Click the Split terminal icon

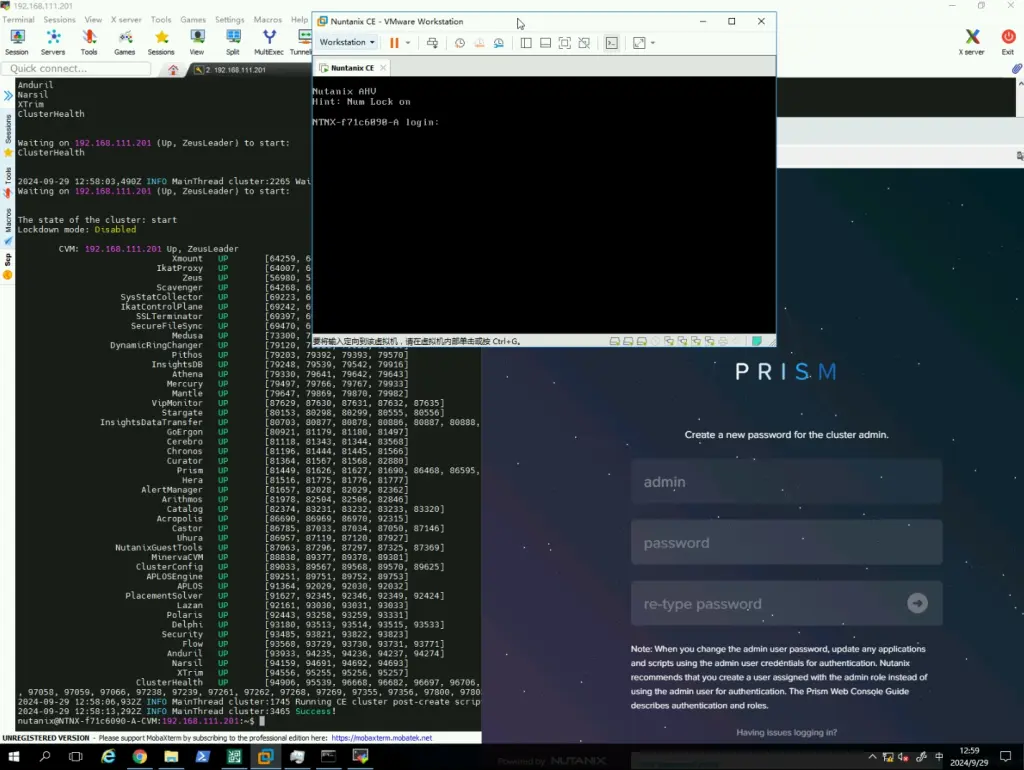point(233,42)
